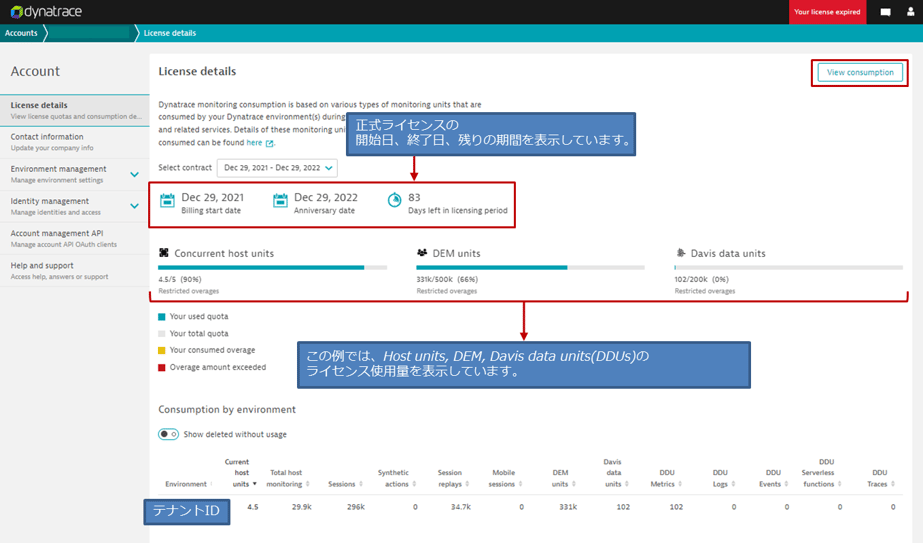
Task: Click the 4.5 host units cell
Action: (x=253, y=506)
